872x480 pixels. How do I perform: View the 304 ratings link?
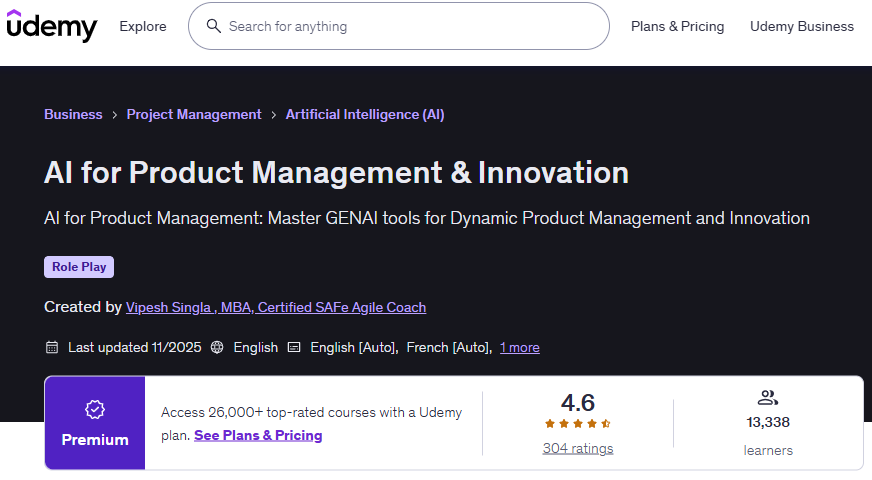point(578,448)
